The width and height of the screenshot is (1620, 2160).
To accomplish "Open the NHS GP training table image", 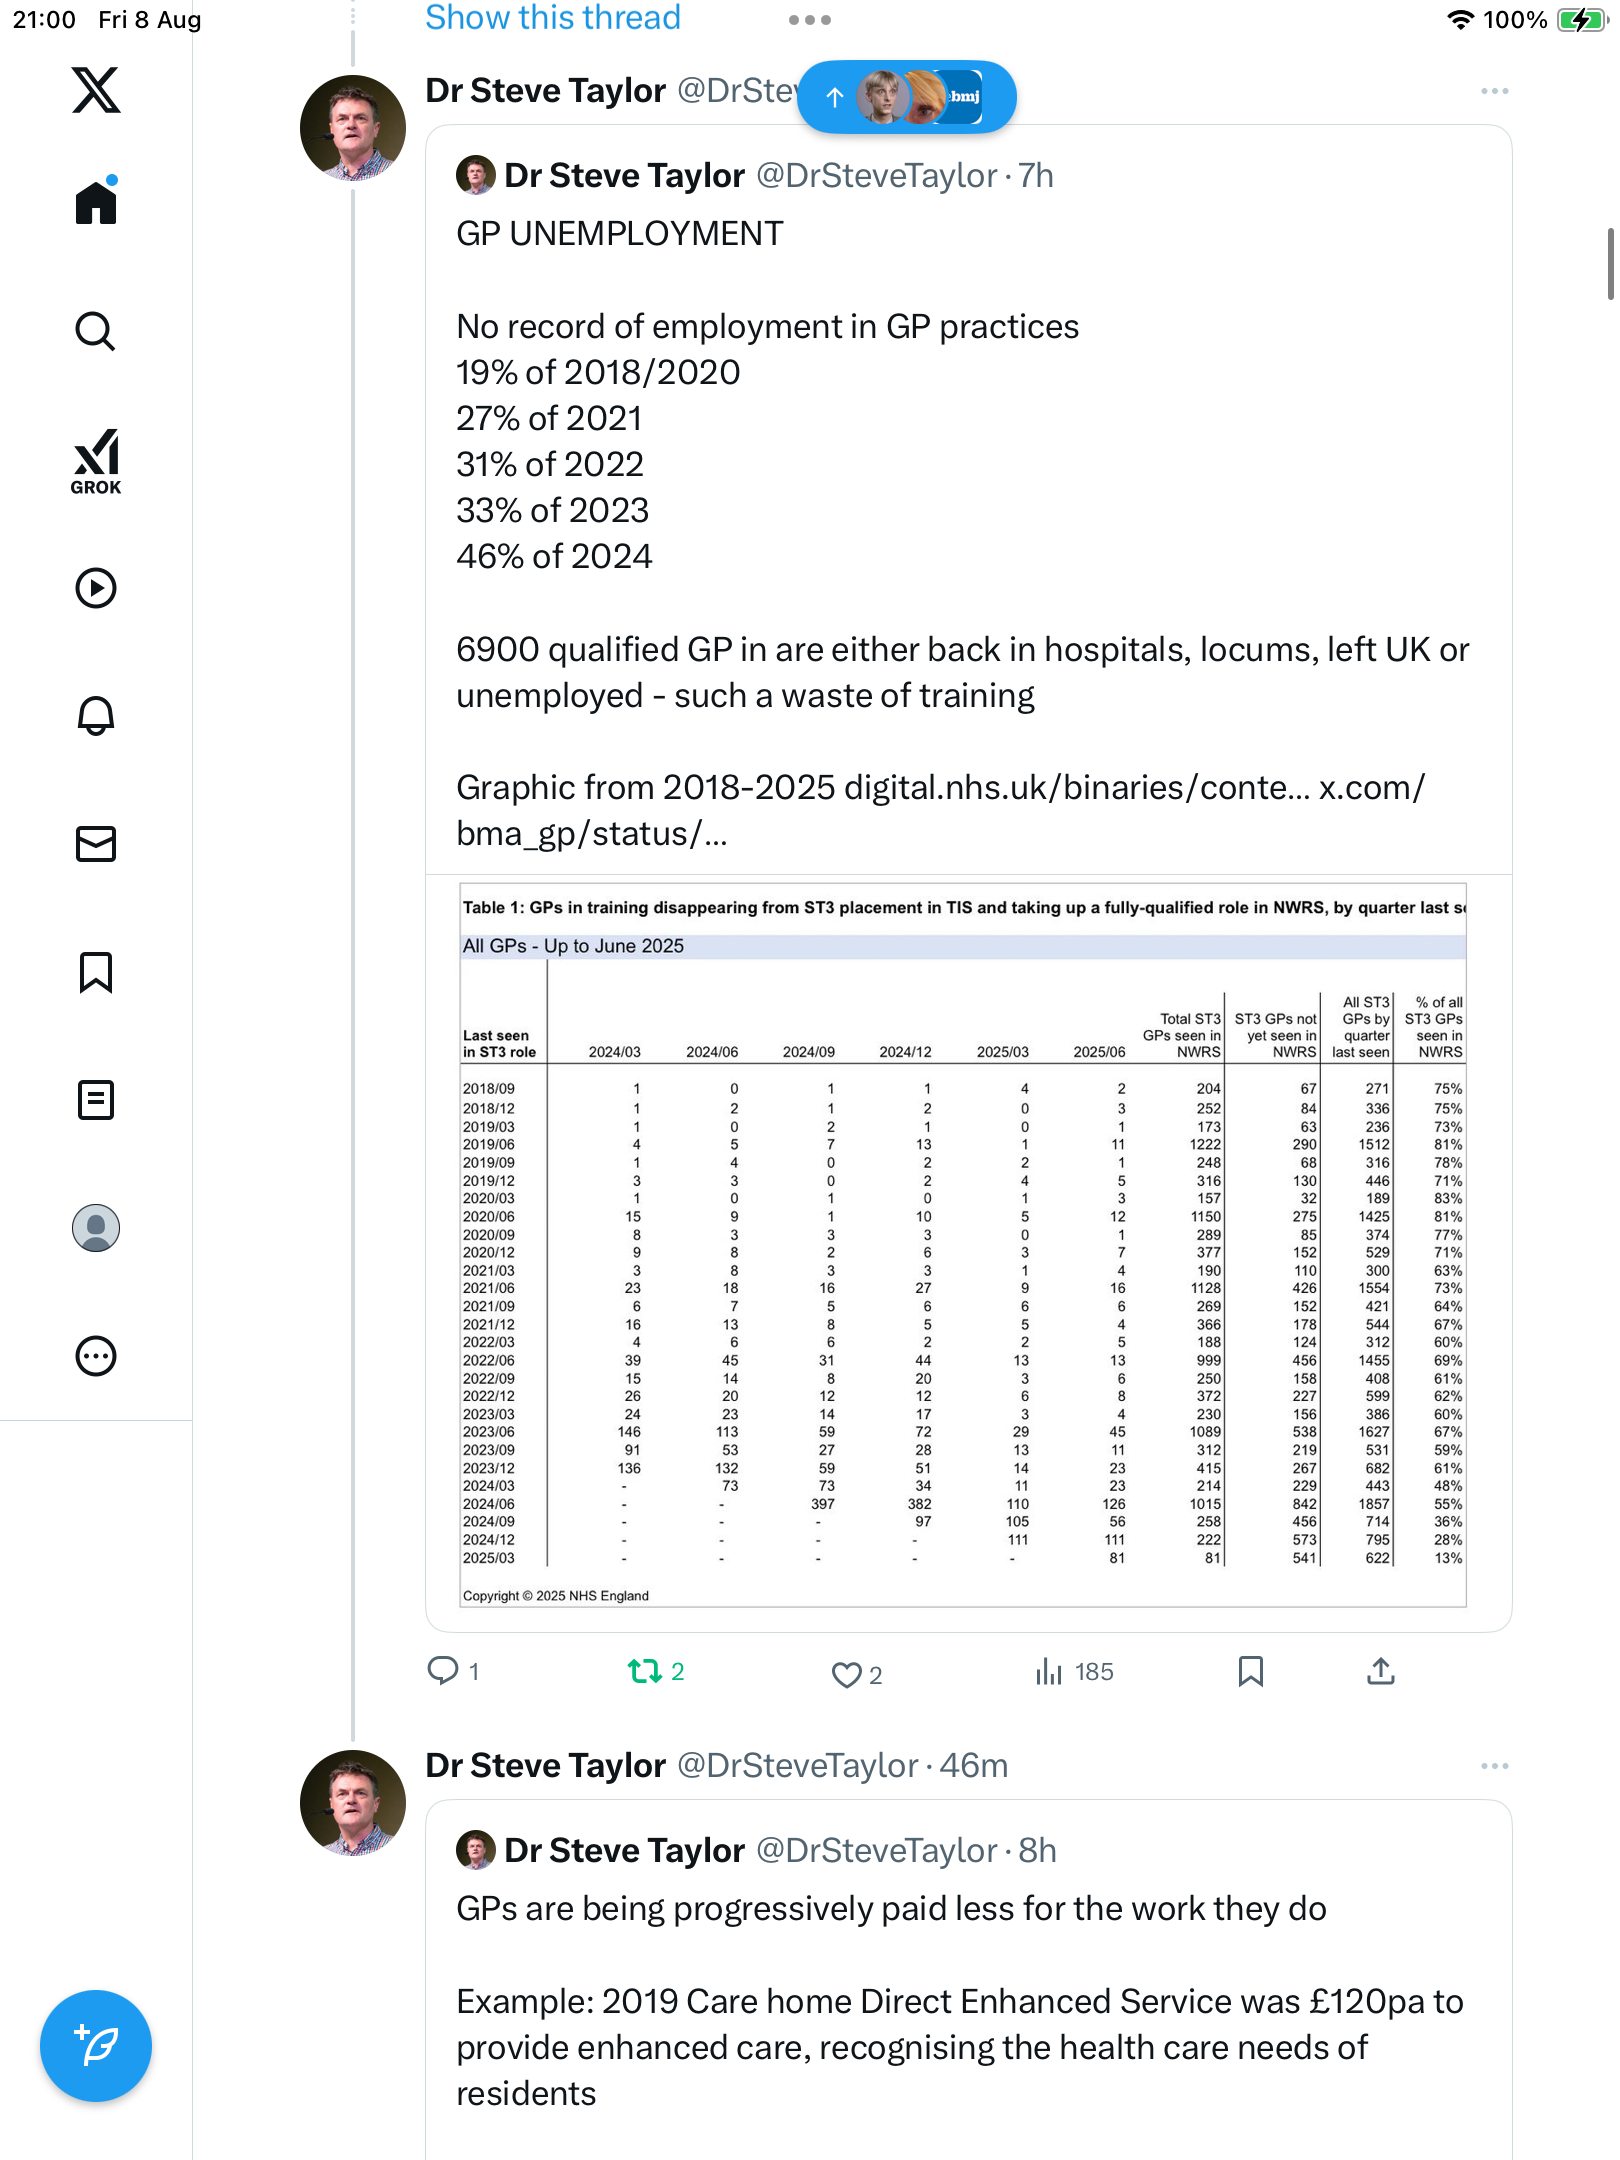I will tap(963, 1244).
